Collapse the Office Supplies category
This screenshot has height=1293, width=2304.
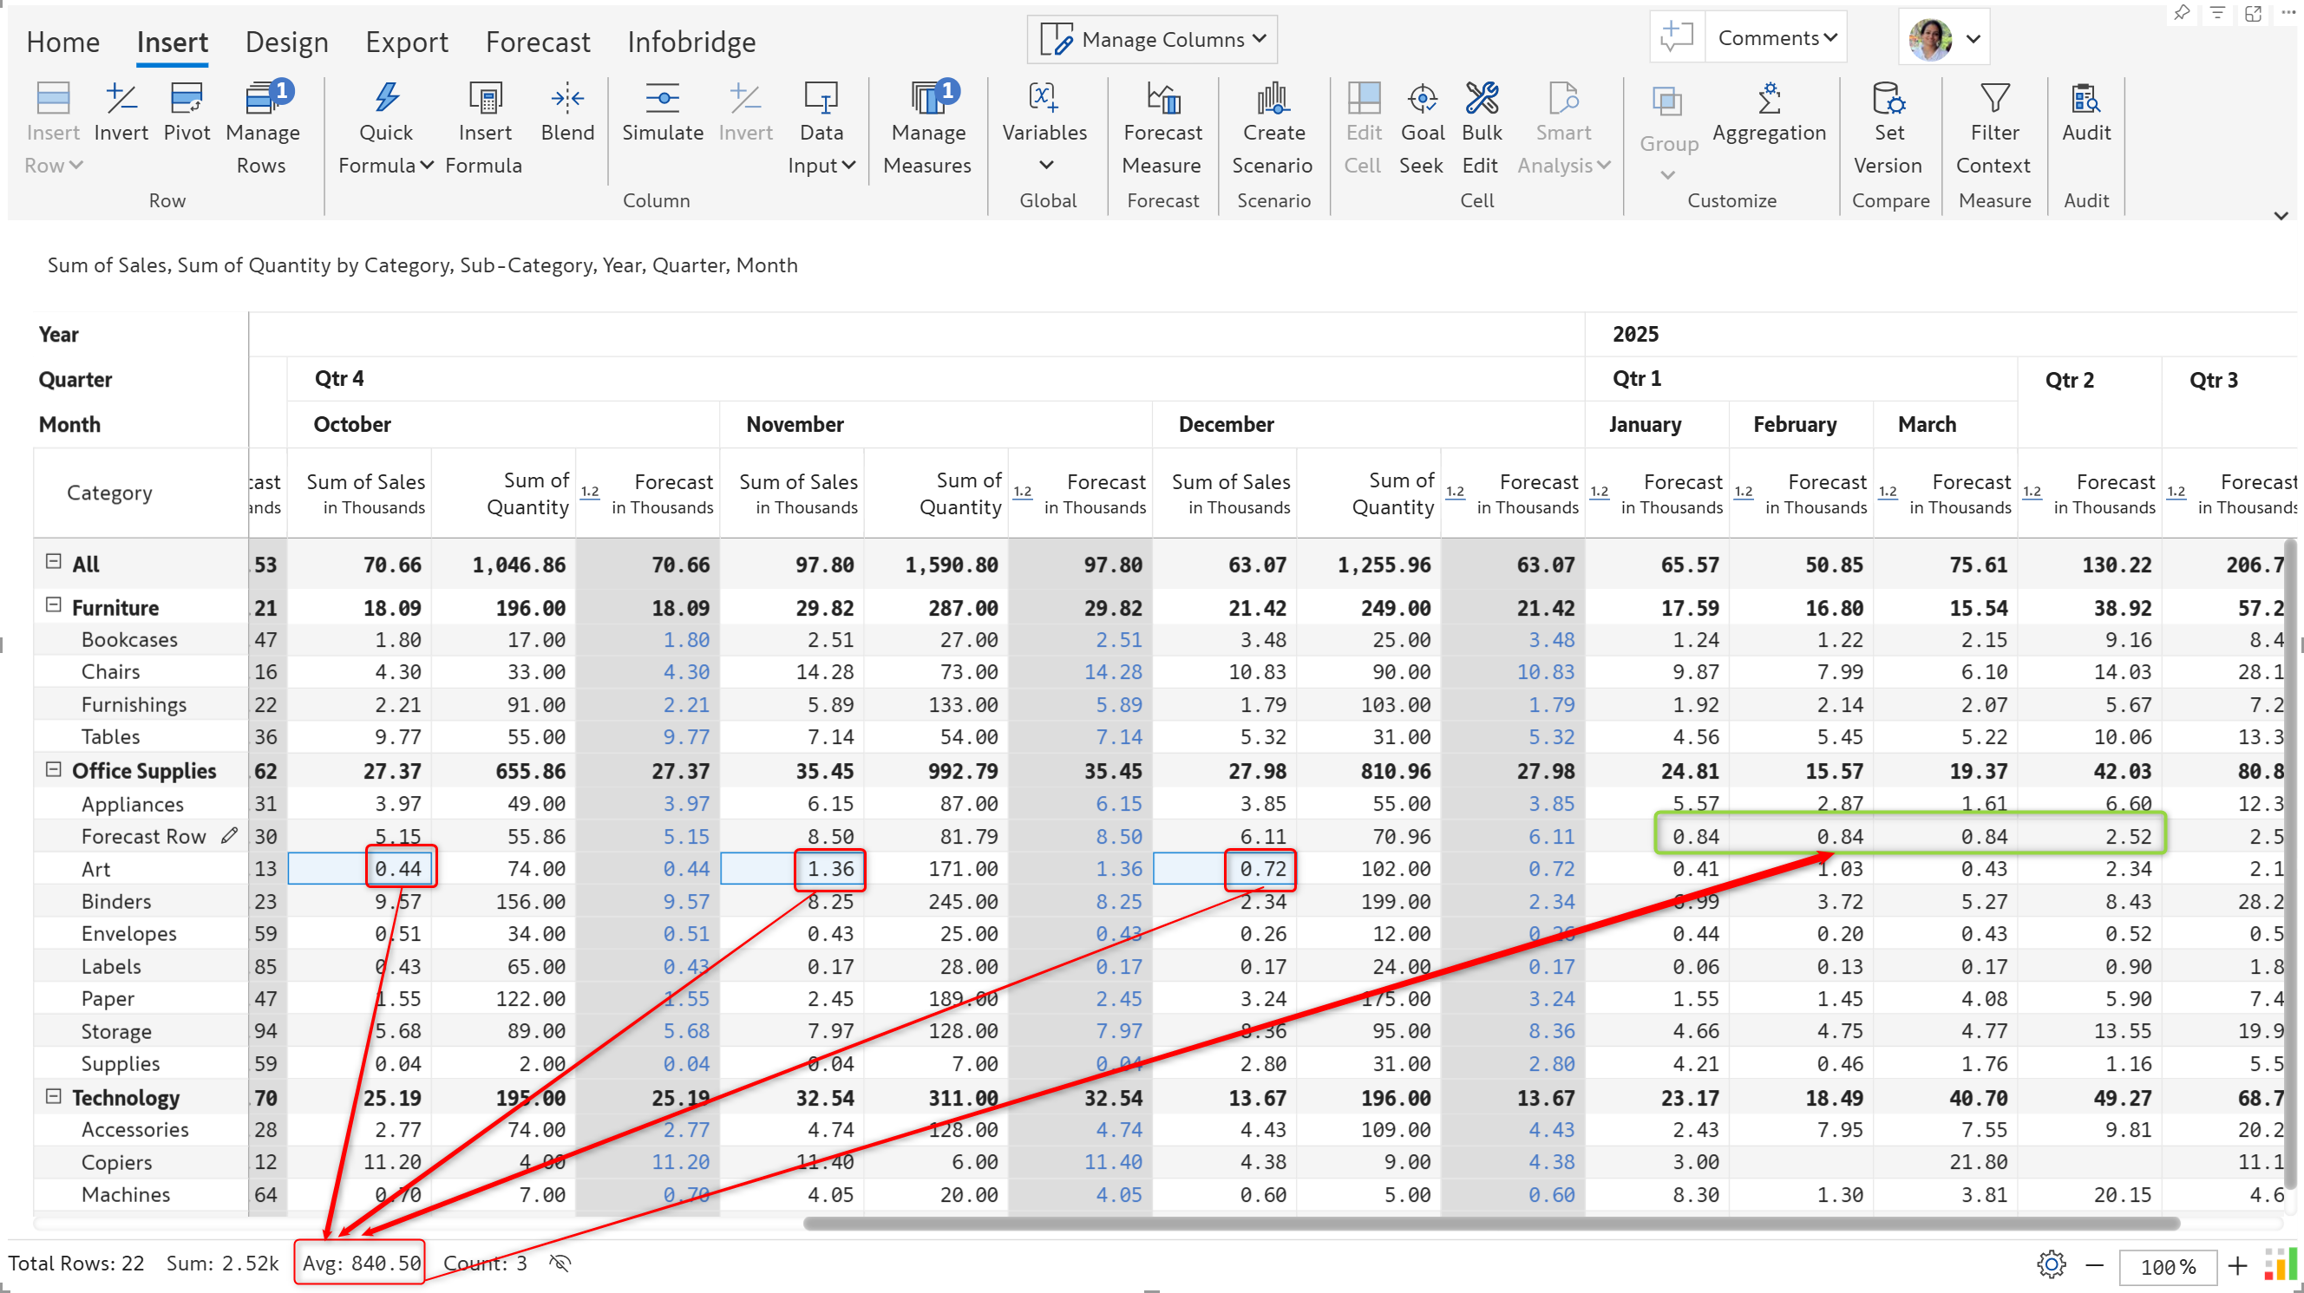tap(54, 769)
